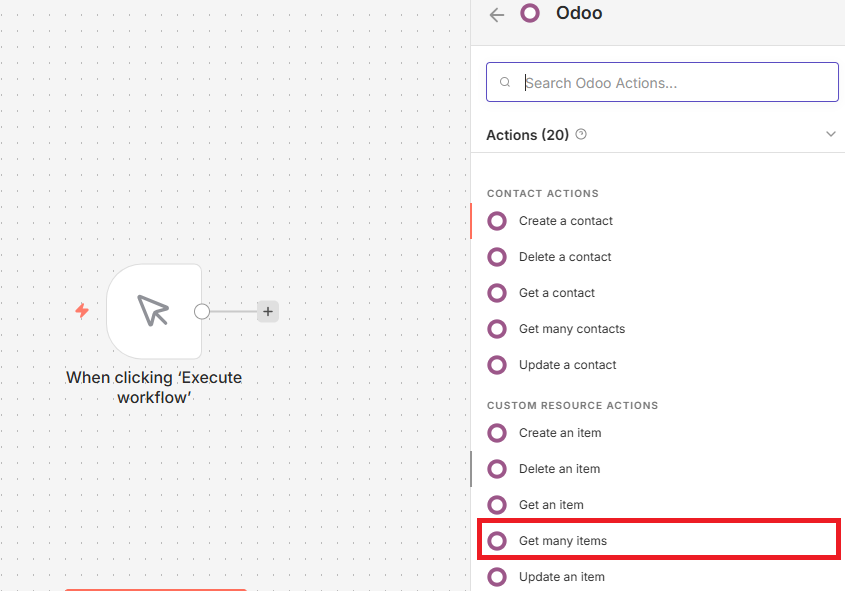
Task: Click the lightning bolt icon beside the trigger node
Action: coord(80,311)
